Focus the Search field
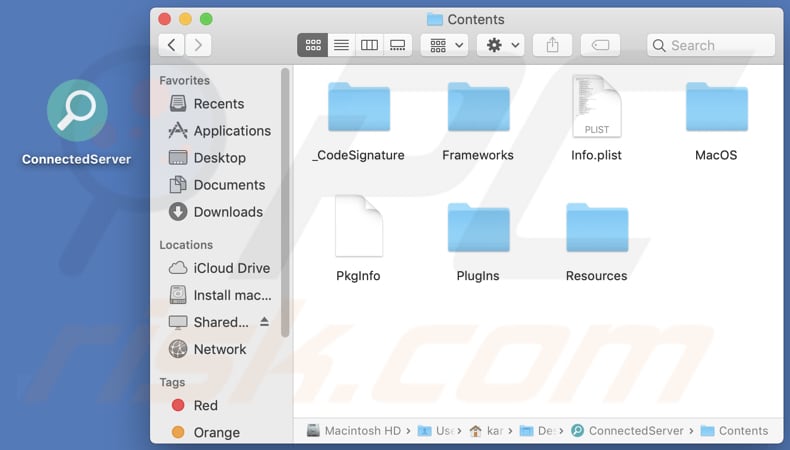 click(x=711, y=45)
